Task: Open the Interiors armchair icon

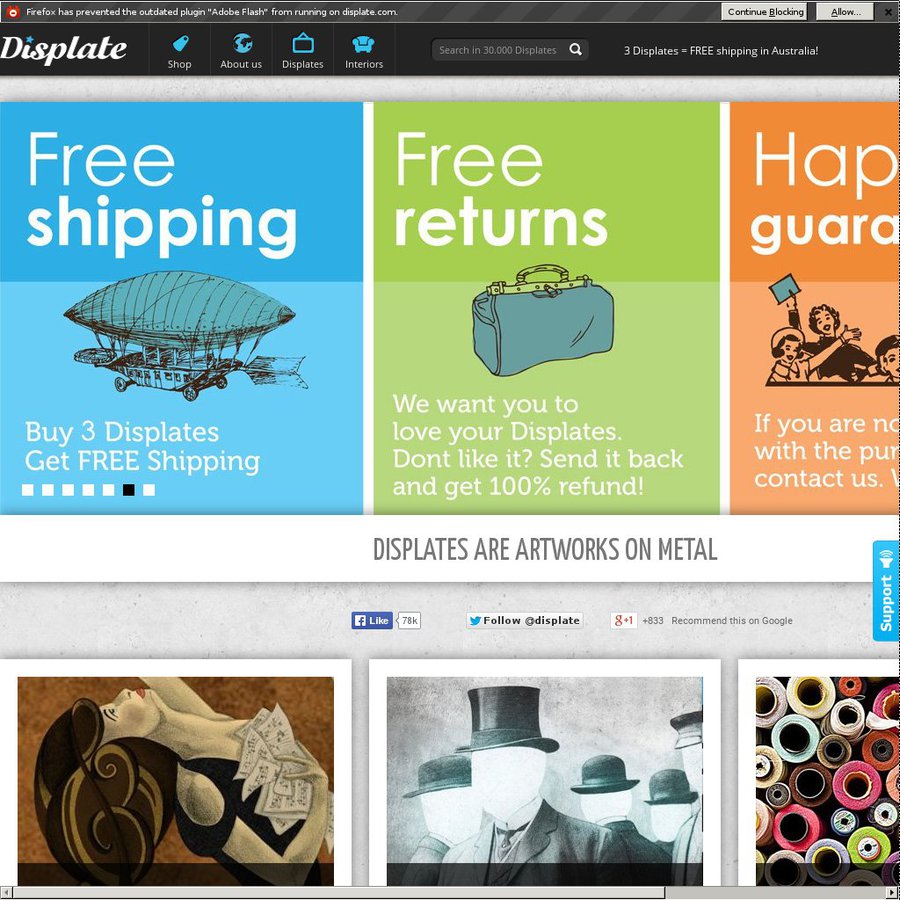Action: pos(363,44)
